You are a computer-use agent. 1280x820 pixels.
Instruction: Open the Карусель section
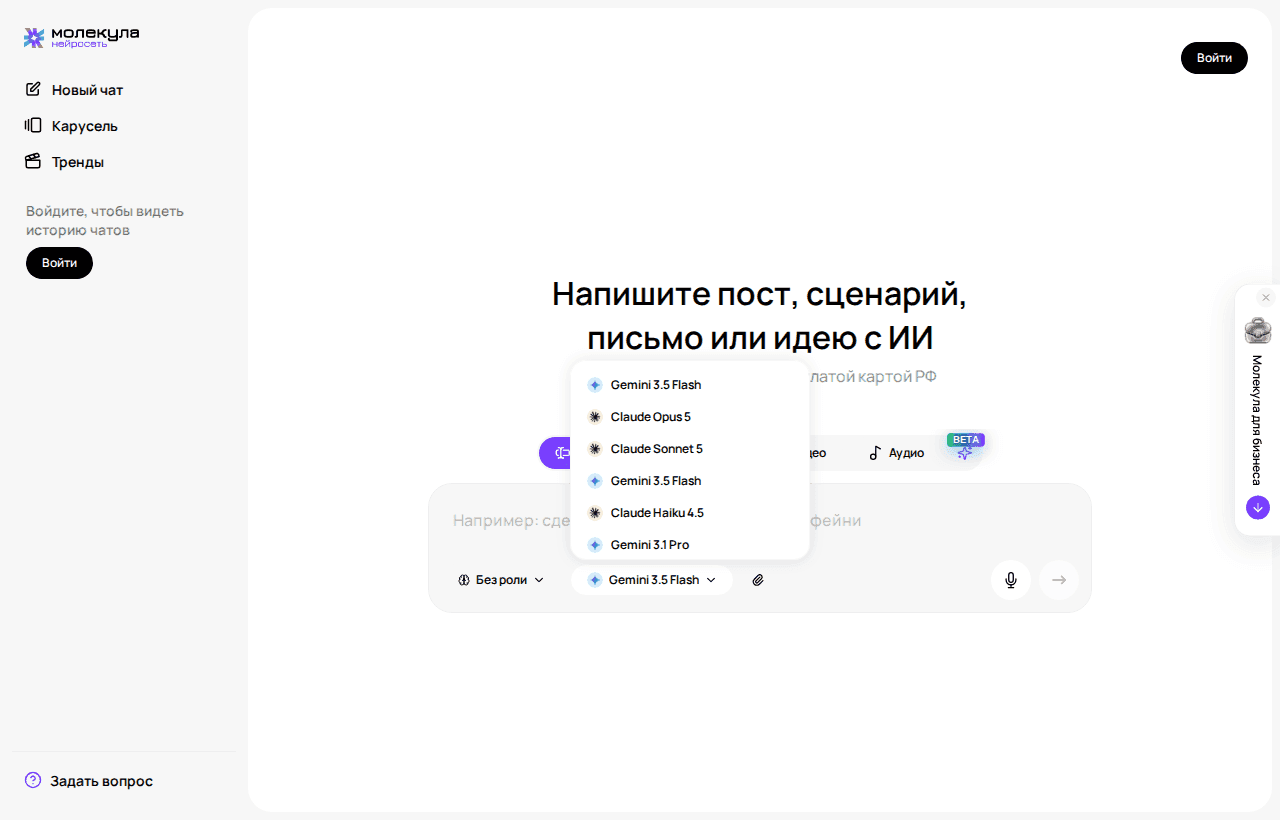click(x=71, y=126)
